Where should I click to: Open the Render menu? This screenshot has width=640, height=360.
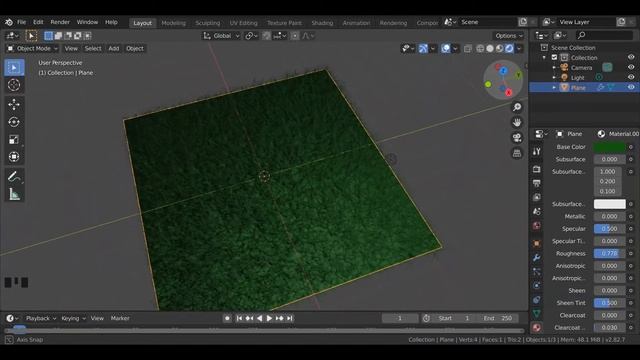pos(60,22)
